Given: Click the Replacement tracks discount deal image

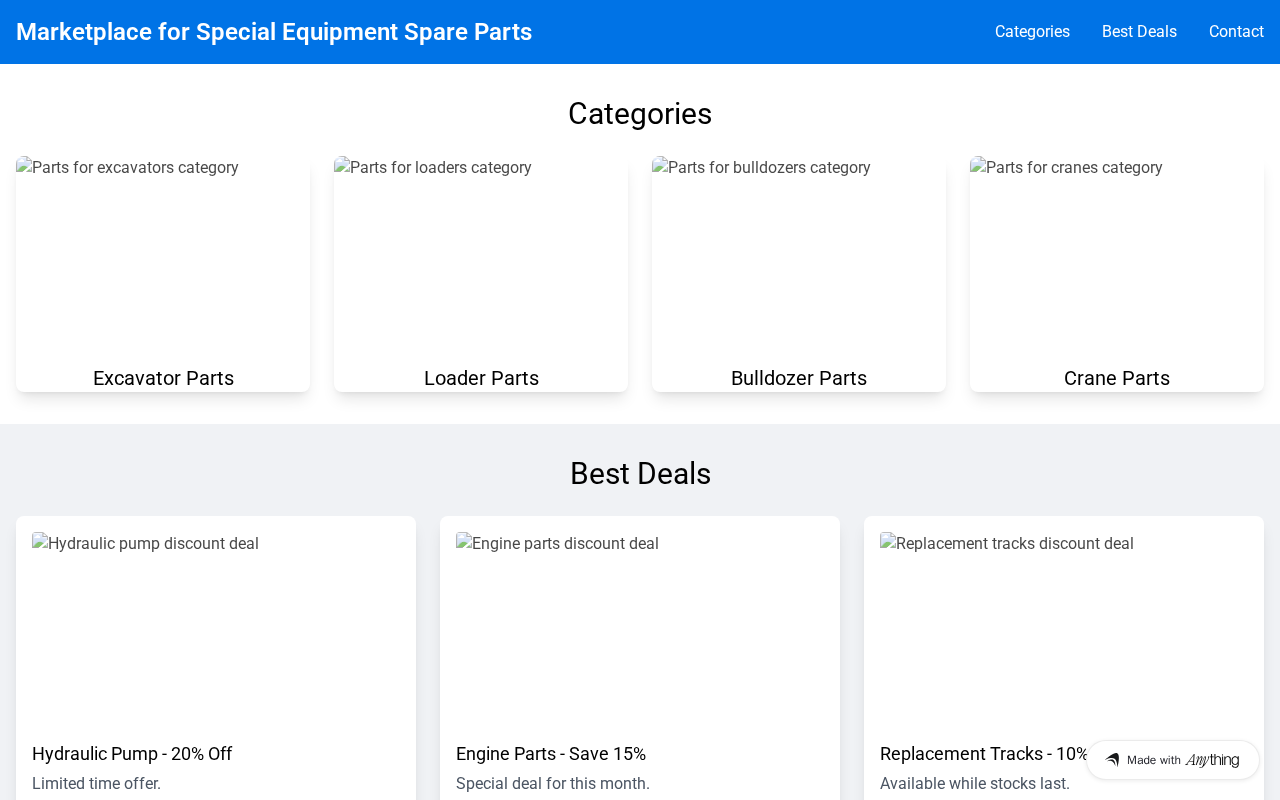Looking at the screenshot, I should 1064,628.
